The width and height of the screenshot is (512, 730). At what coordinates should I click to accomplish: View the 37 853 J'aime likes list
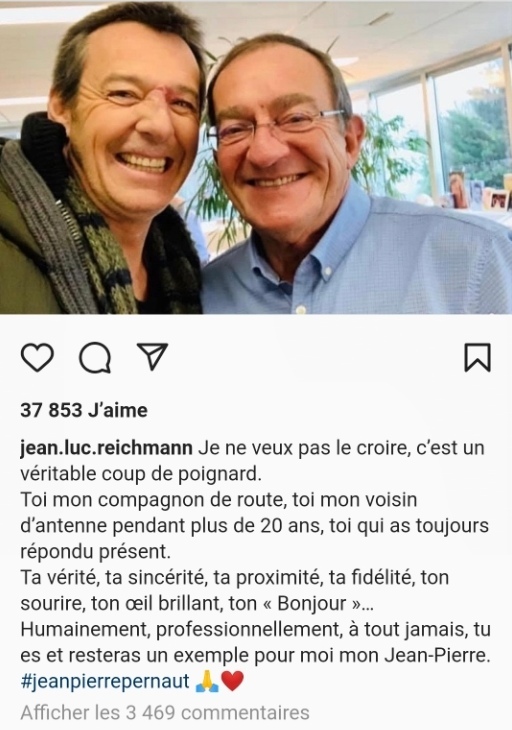(84, 410)
